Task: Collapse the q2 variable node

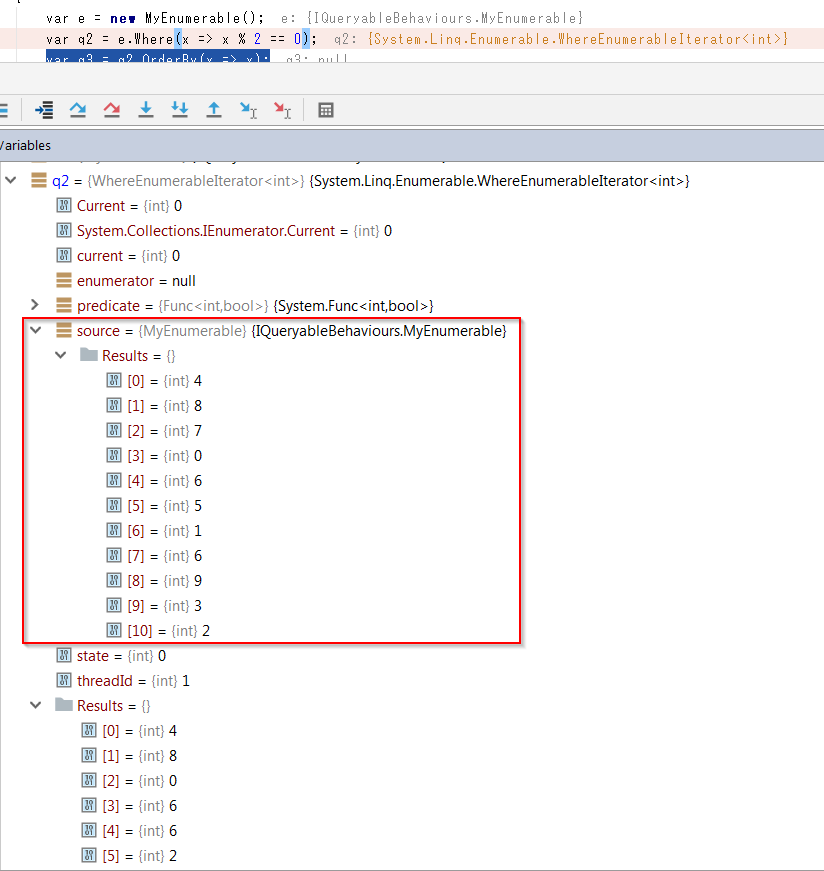Action: coord(10,181)
